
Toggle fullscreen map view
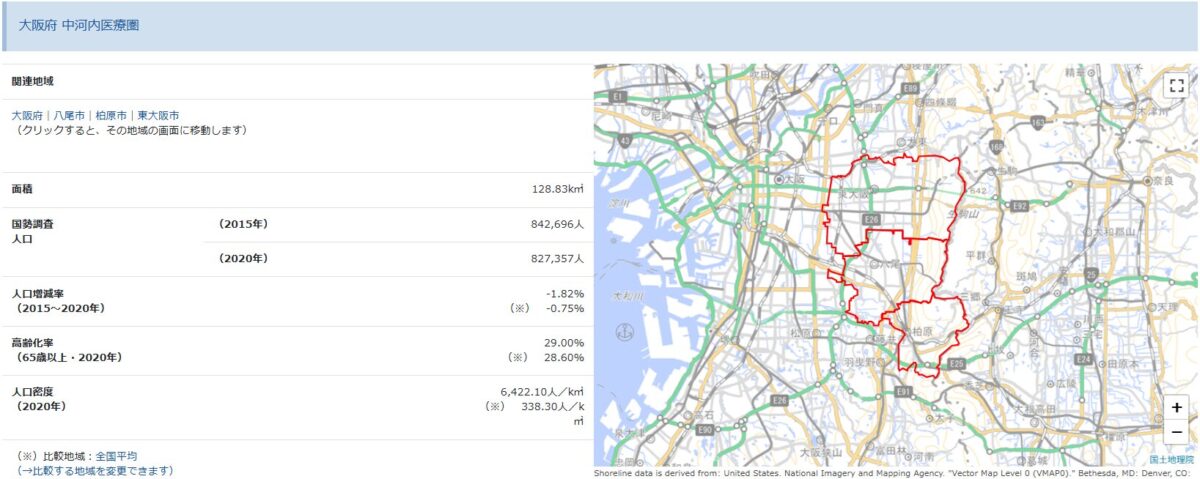[1176, 85]
